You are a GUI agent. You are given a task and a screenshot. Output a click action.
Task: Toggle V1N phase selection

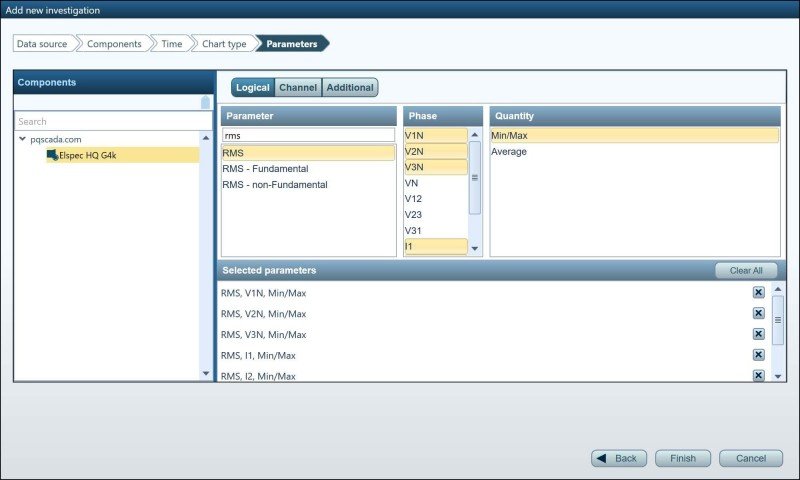coord(436,135)
